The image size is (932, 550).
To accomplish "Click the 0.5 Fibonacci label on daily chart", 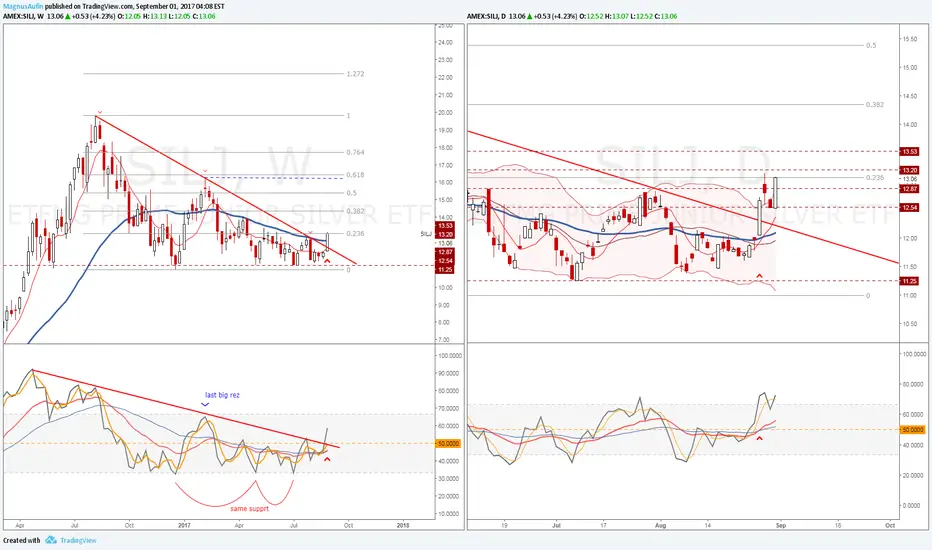I will (x=871, y=45).
